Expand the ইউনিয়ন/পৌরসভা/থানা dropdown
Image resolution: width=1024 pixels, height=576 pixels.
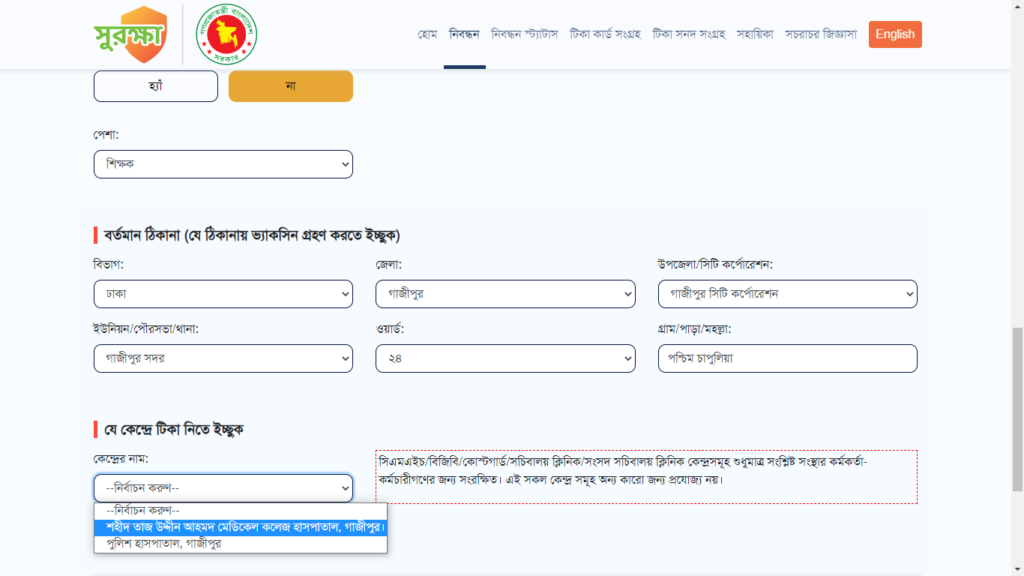tap(223, 358)
